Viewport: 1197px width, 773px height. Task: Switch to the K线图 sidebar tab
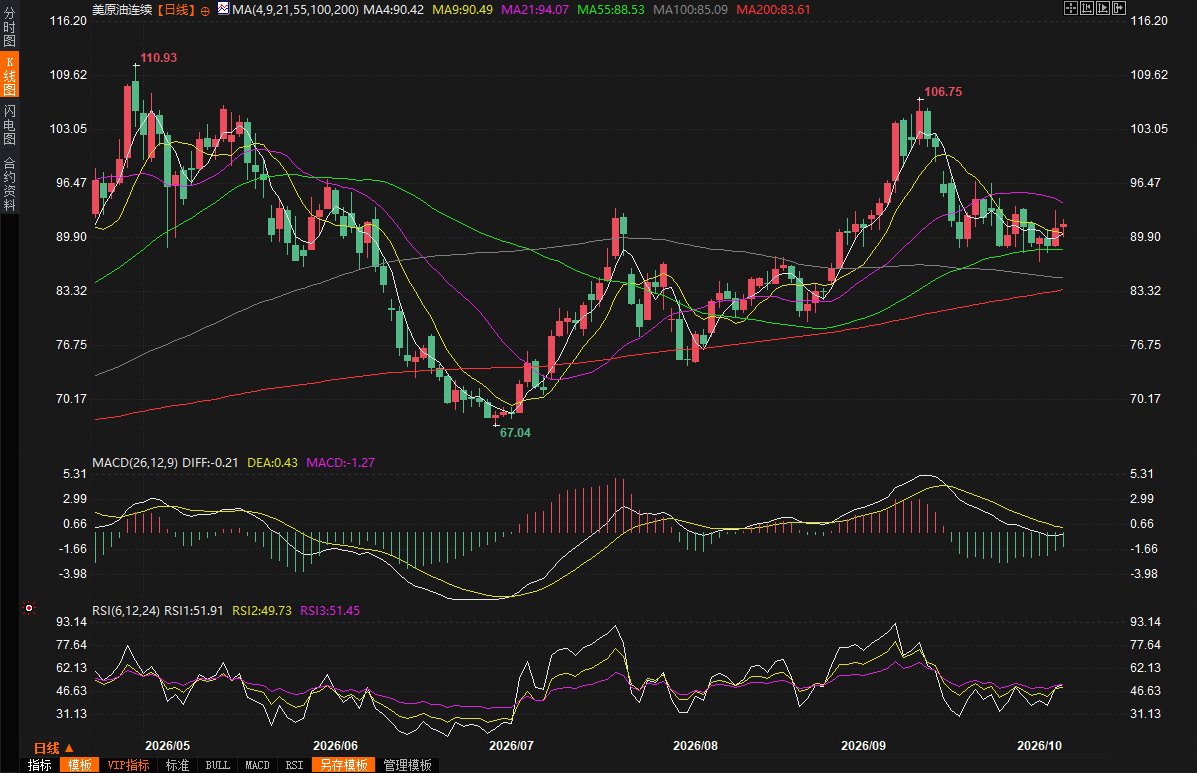(x=9, y=75)
